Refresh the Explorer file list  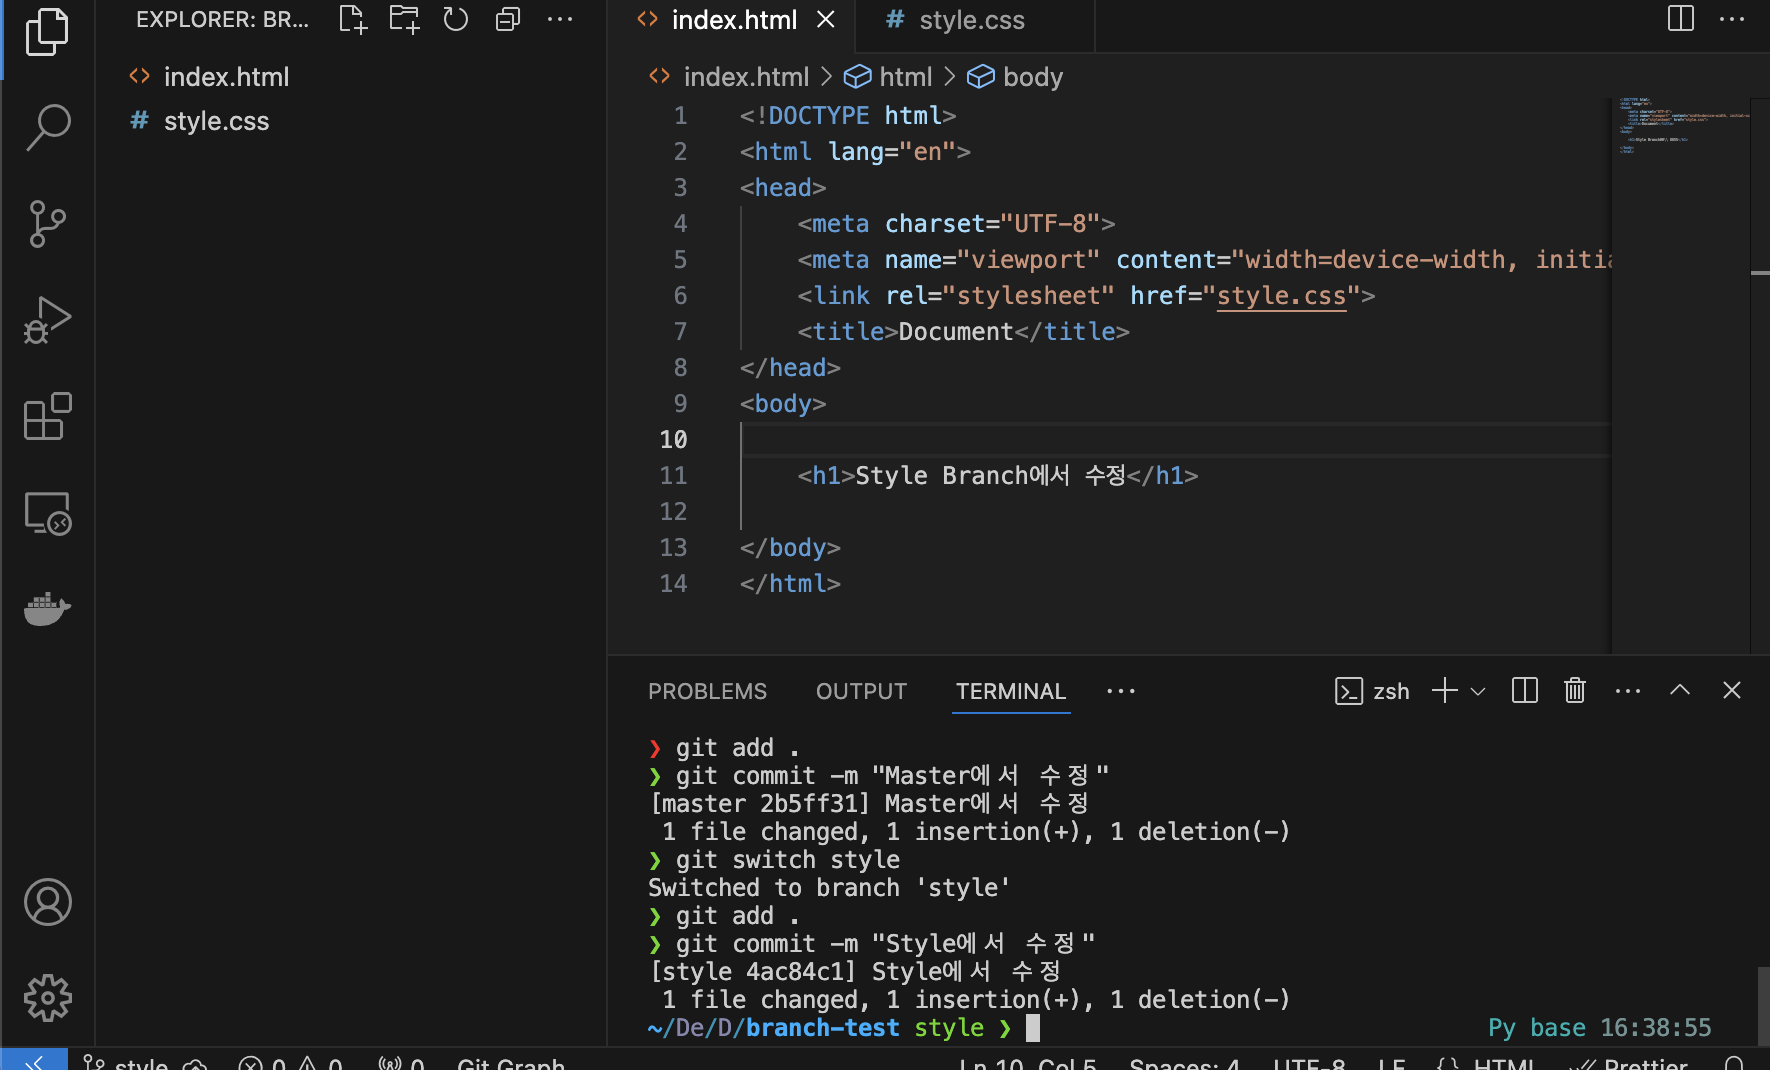coord(456,19)
